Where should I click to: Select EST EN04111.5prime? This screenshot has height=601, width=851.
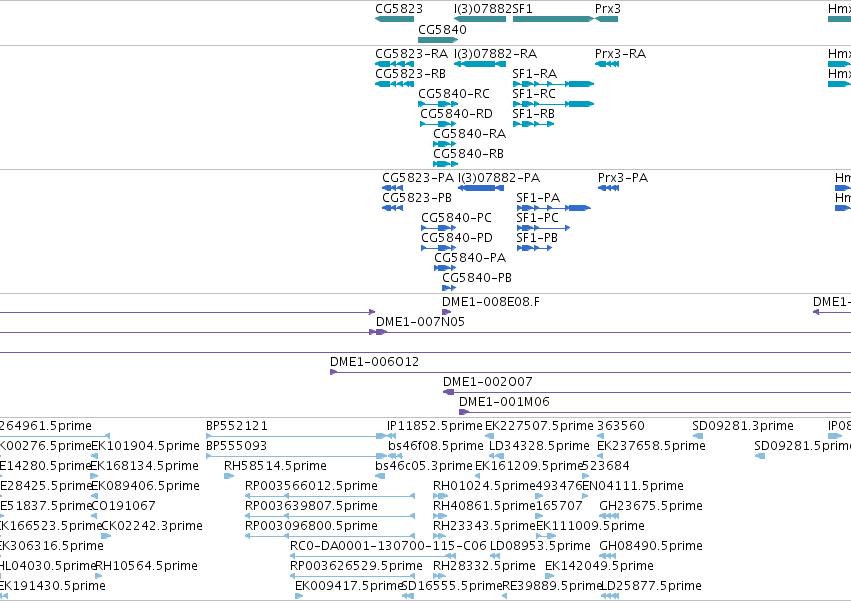[585, 496]
